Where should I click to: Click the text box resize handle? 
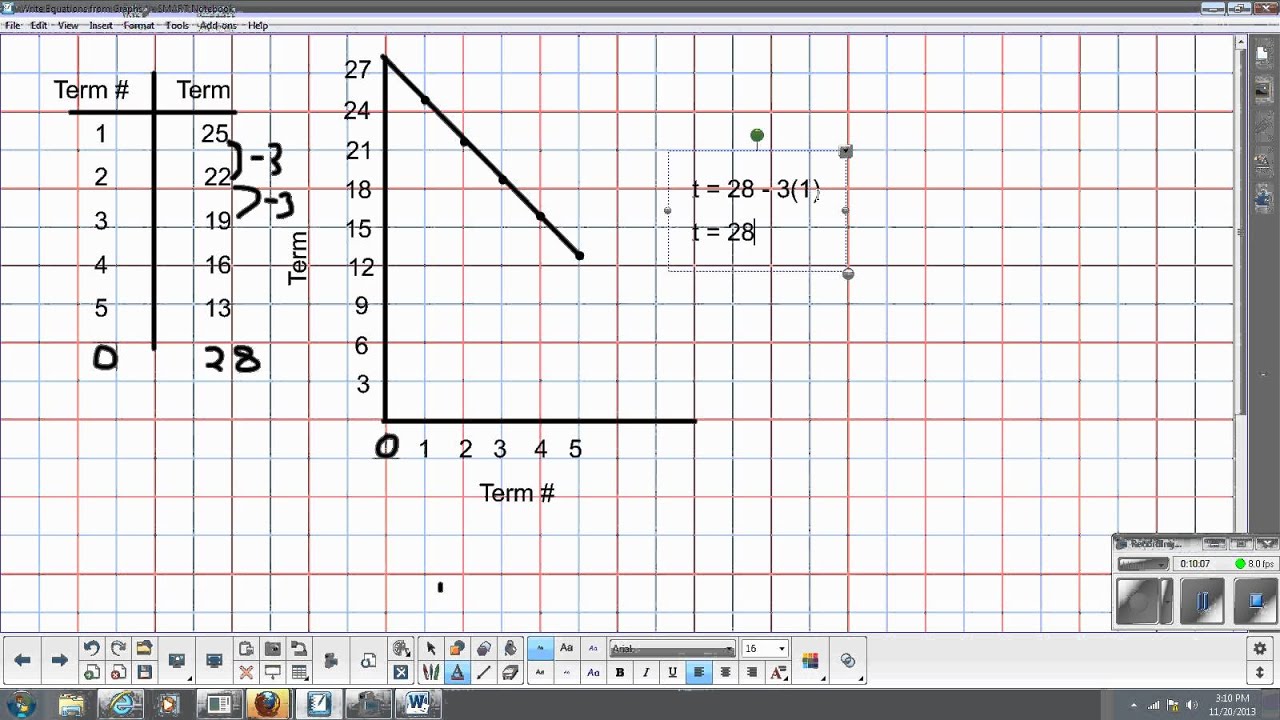(x=848, y=273)
